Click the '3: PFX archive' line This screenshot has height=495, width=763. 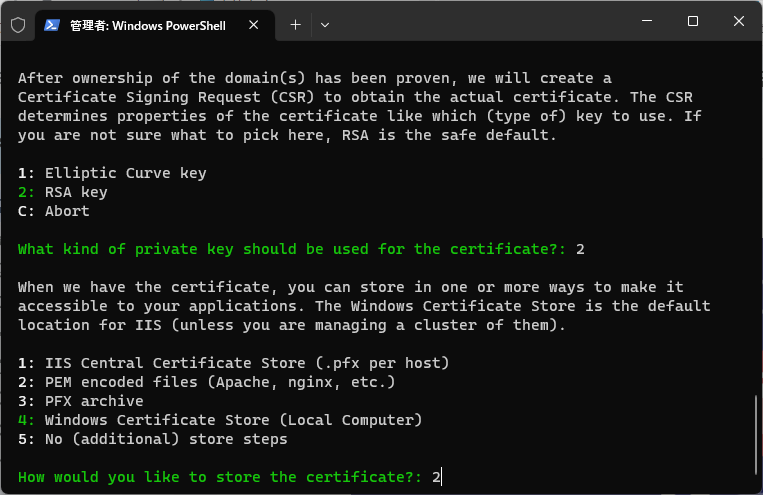81,401
